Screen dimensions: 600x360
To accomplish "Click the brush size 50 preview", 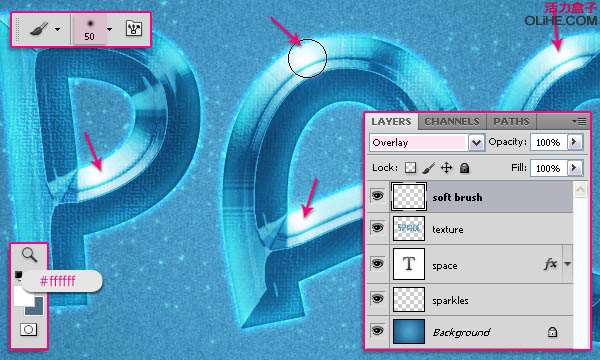I will (90, 29).
